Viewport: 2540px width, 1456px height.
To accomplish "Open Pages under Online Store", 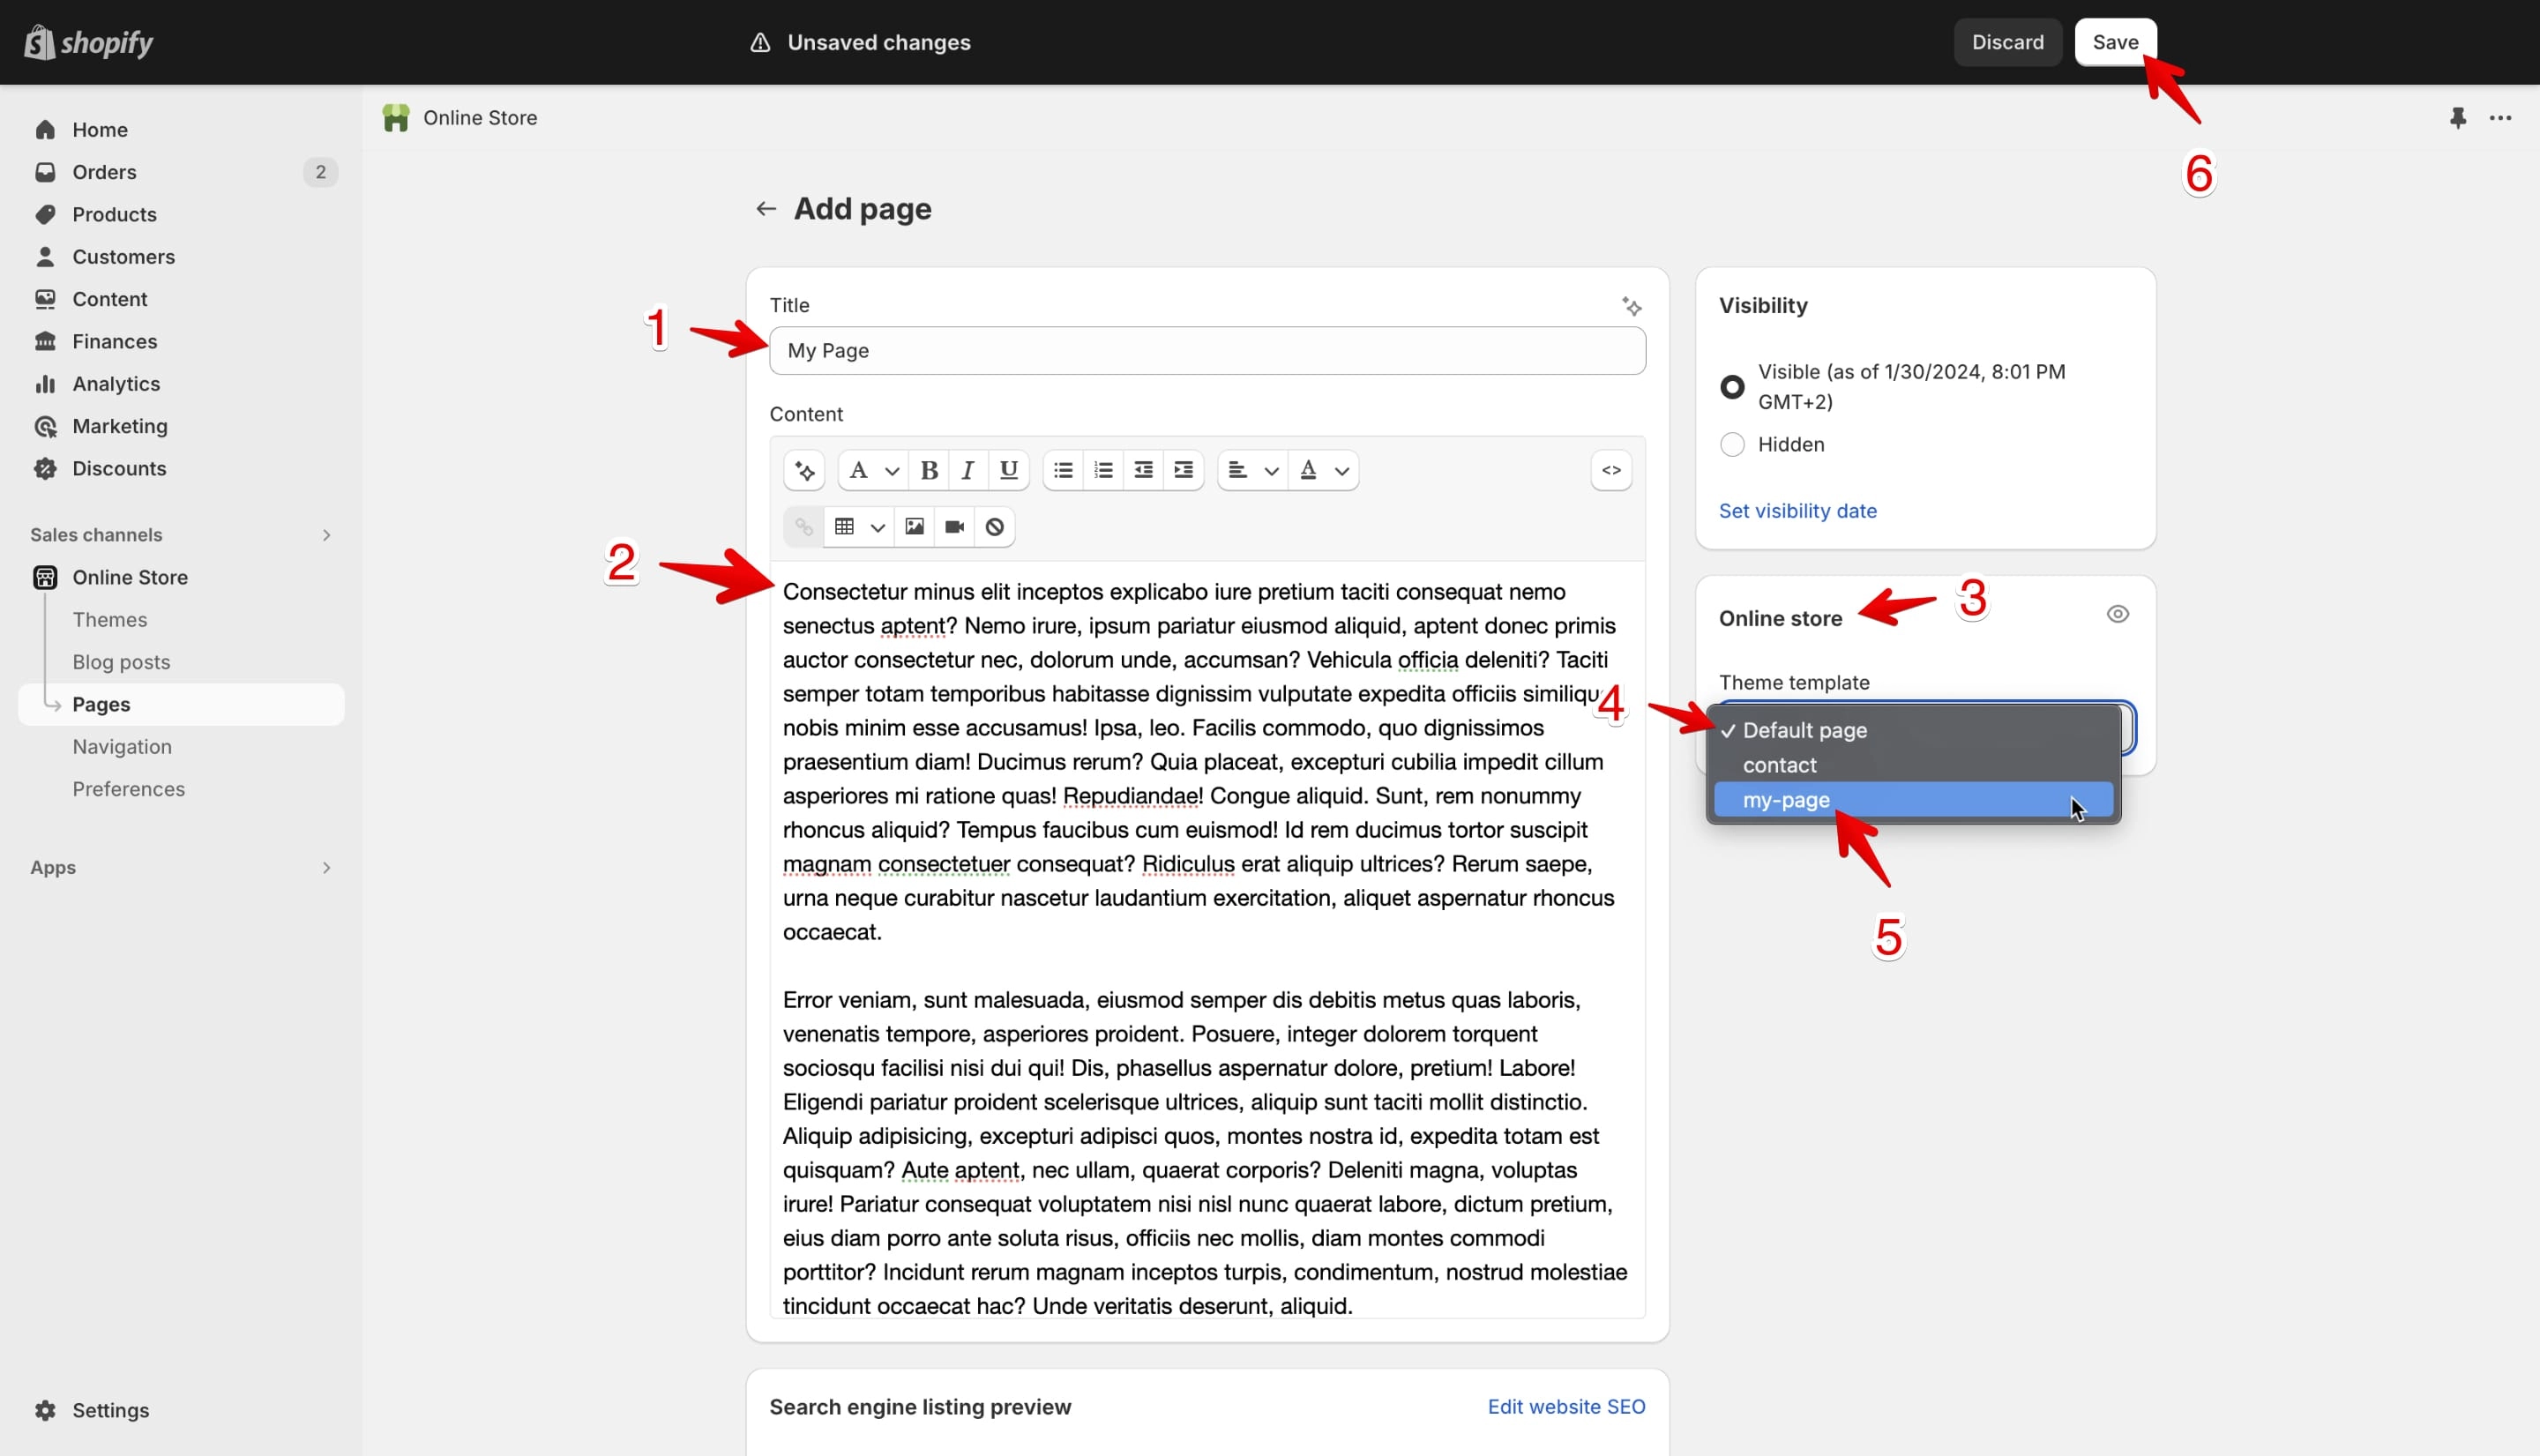I will (x=181, y=704).
